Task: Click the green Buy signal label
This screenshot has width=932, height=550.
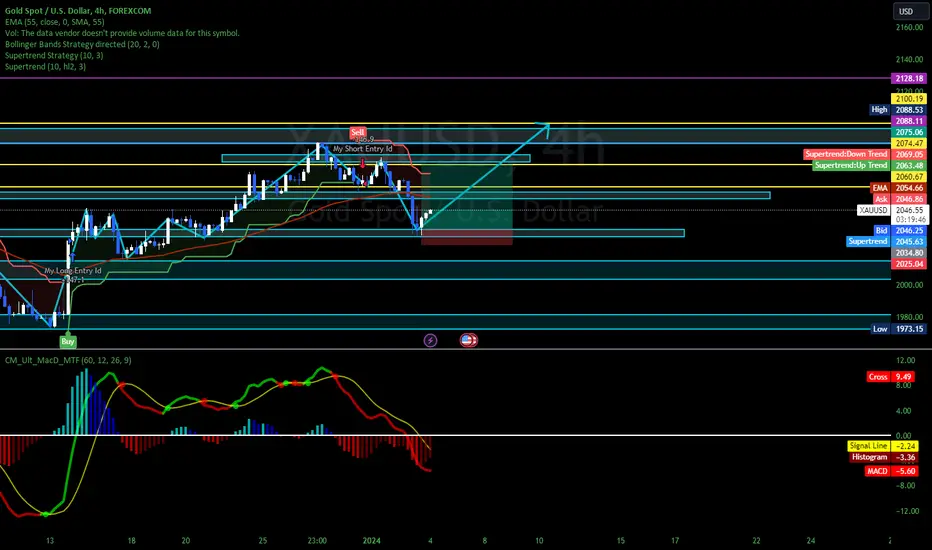Action: pyautogui.click(x=68, y=341)
